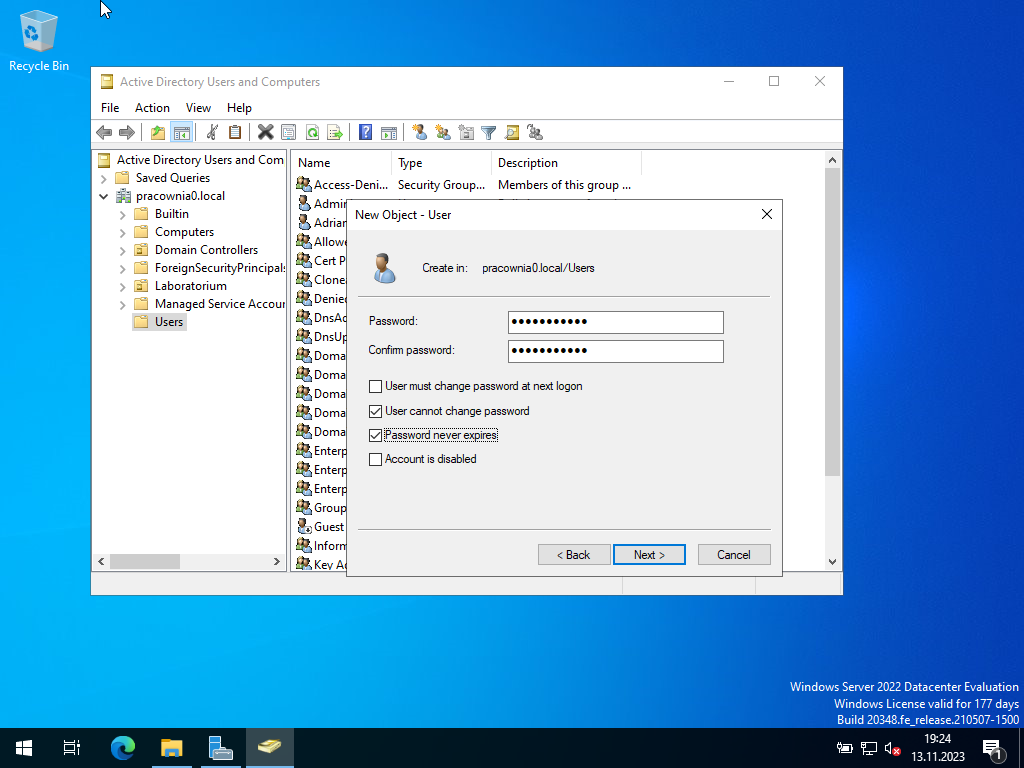Expand the Laboratorium organizational unit
The width and height of the screenshot is (1024, 768).
[123, 286]
